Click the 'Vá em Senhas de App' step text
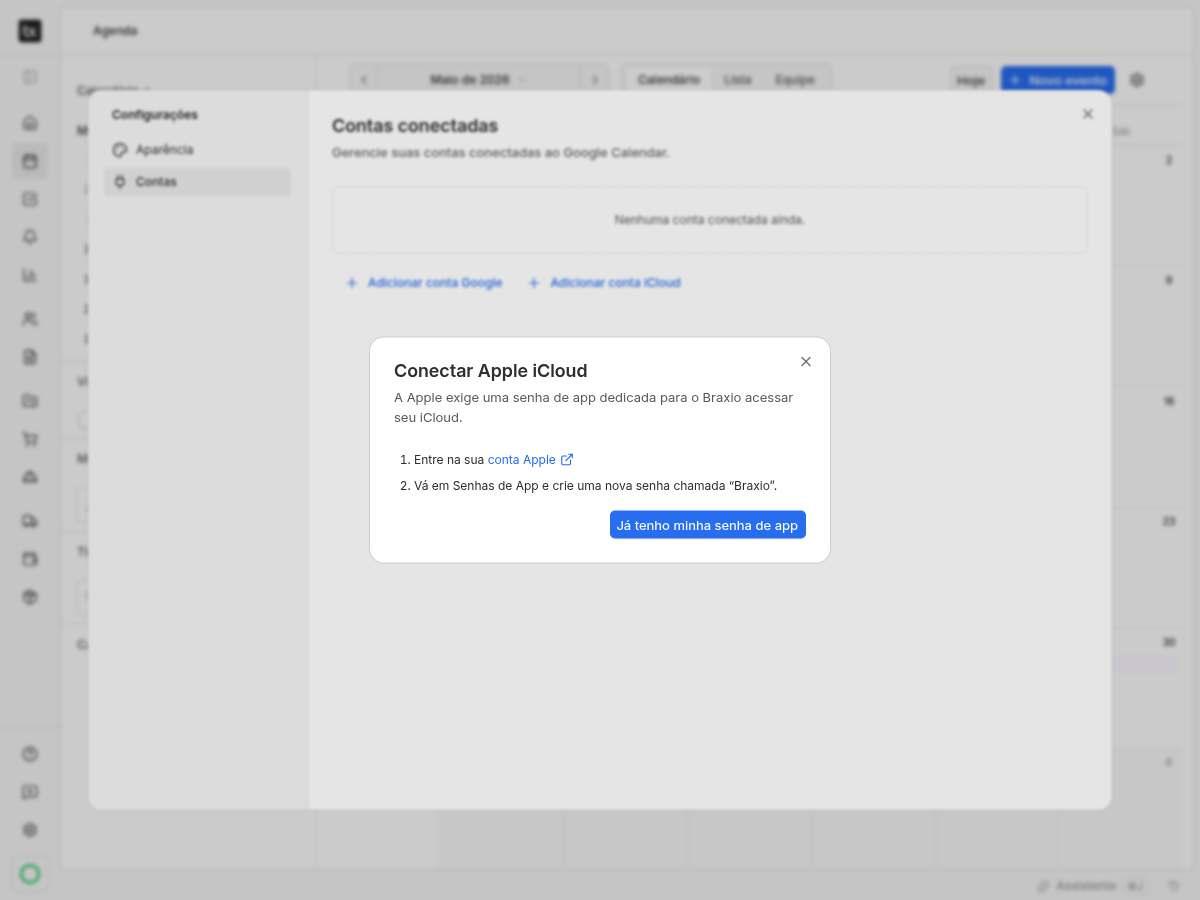 (x=595, y=486)
